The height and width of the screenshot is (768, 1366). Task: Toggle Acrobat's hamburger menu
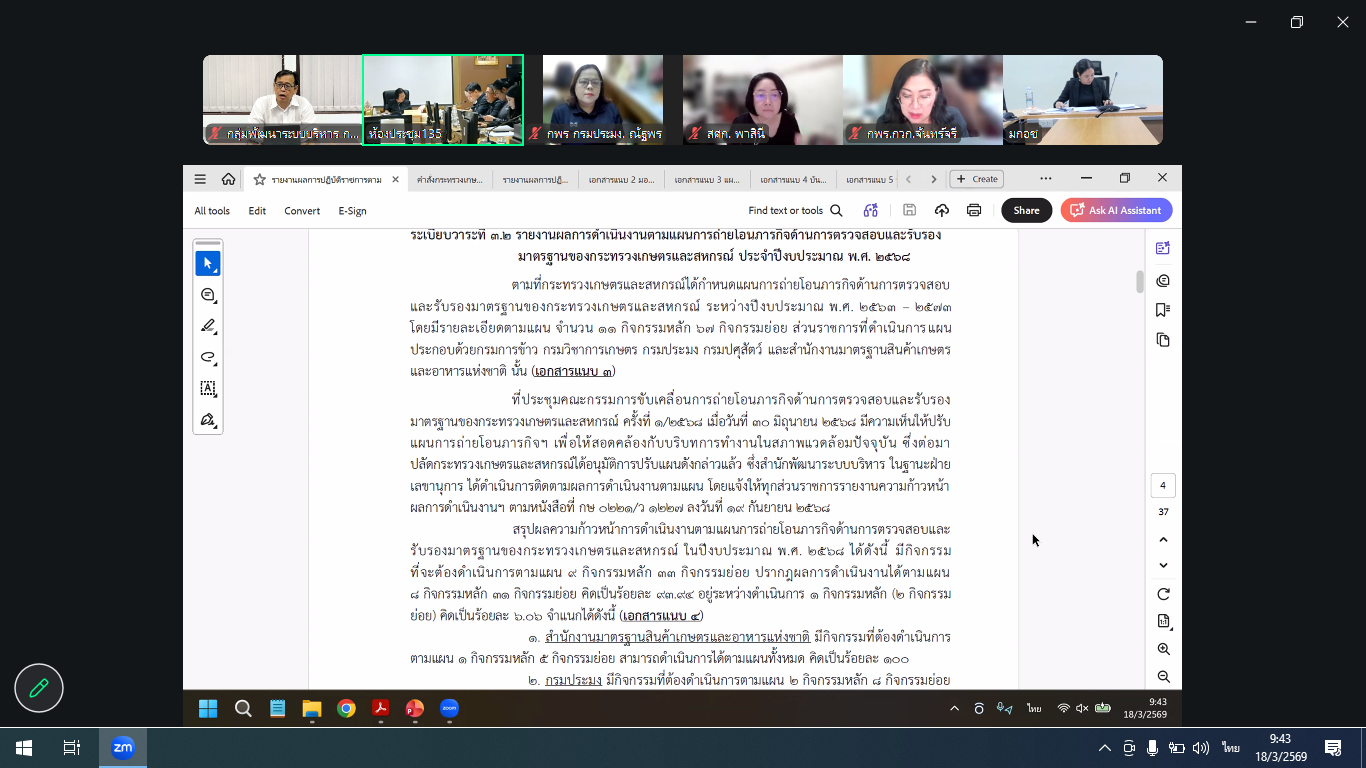coord(200,179)
